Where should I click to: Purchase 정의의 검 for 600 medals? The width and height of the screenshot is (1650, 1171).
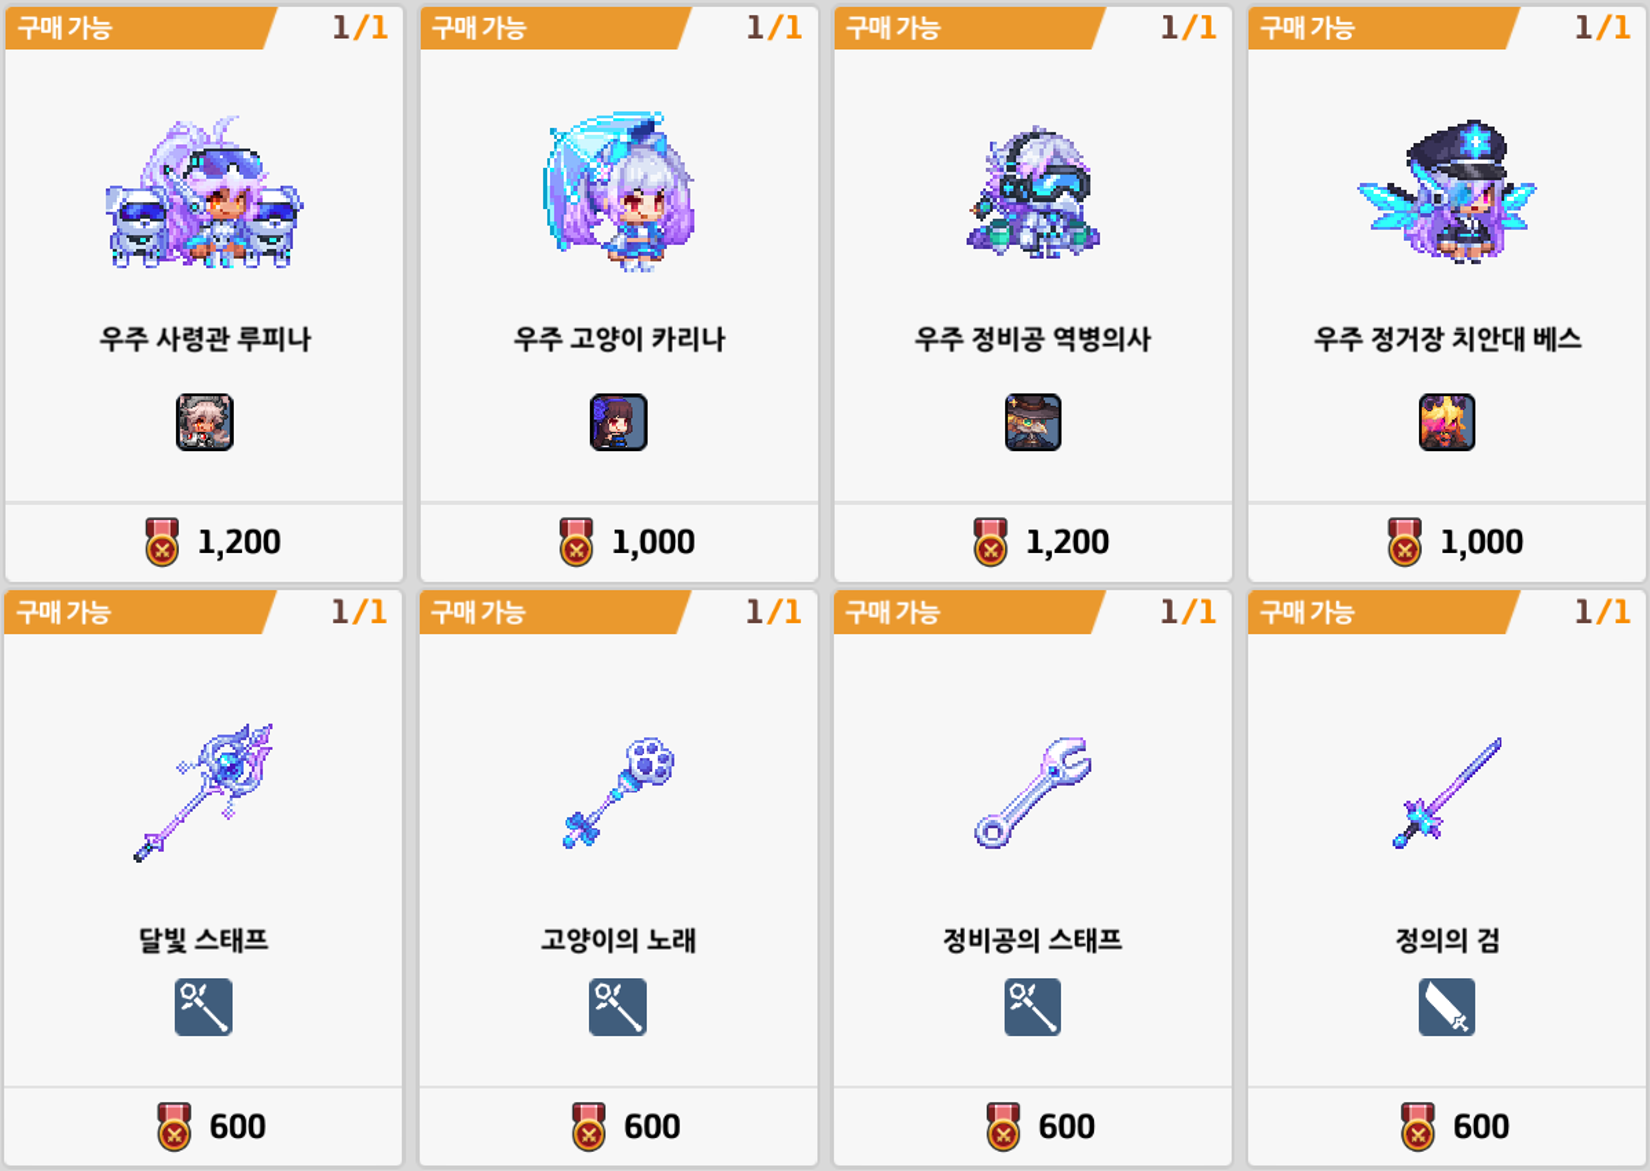[x=1447, y=1127]
